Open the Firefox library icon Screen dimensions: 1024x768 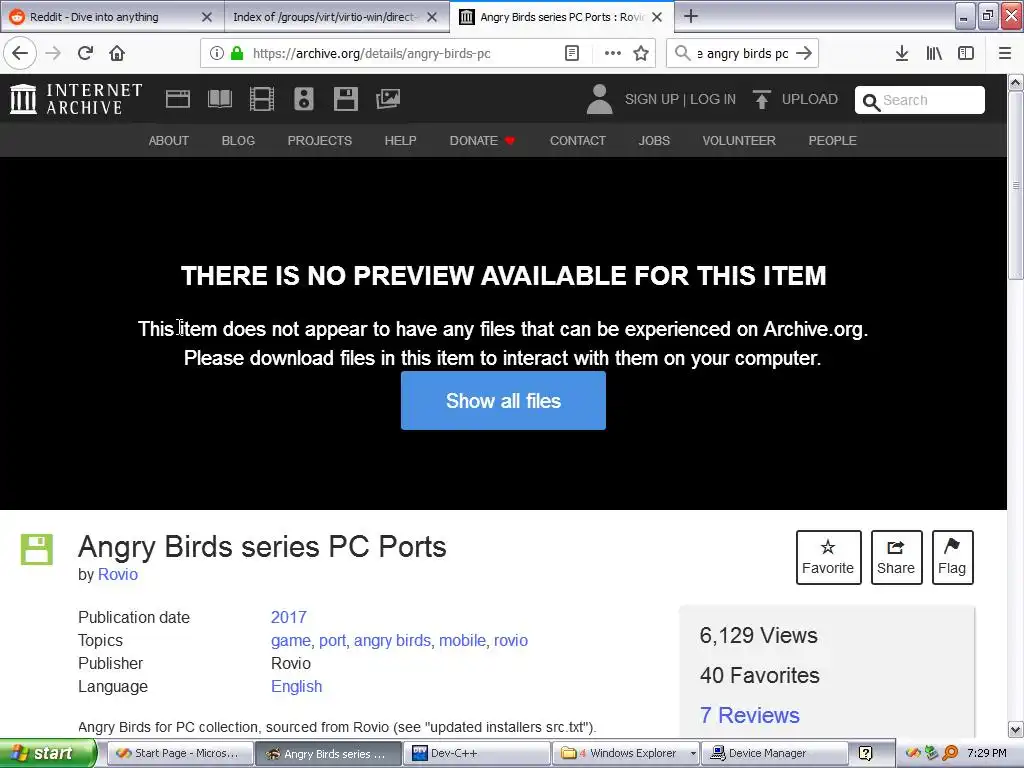click(934, 54)
